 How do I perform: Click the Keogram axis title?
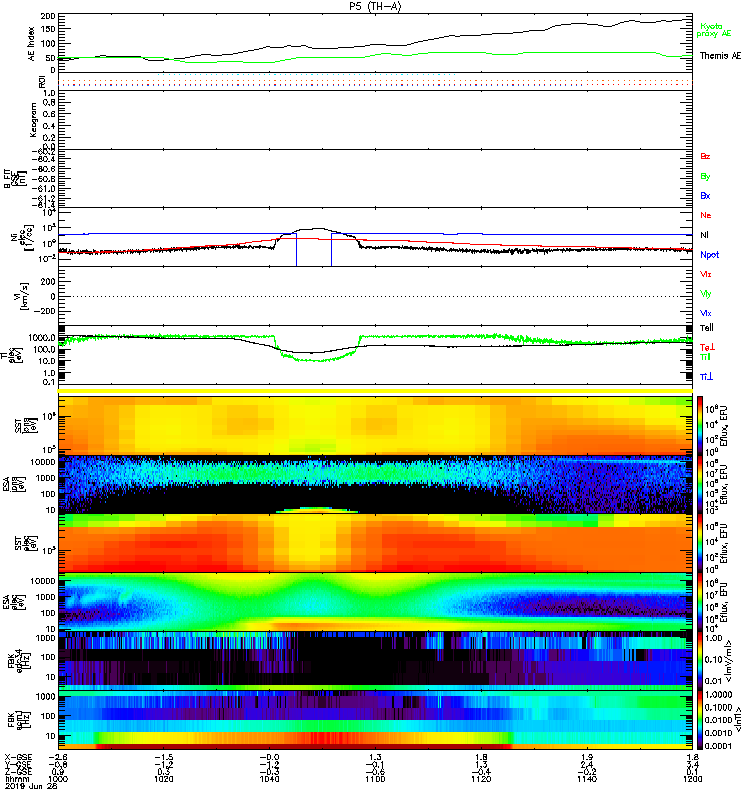point(33,119)
